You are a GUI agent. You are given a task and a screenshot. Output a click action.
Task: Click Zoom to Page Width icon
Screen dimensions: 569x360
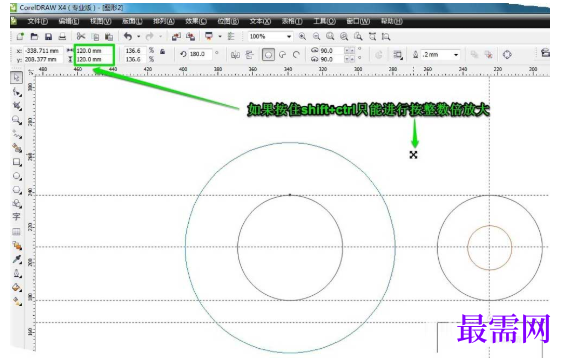point(372,36)
